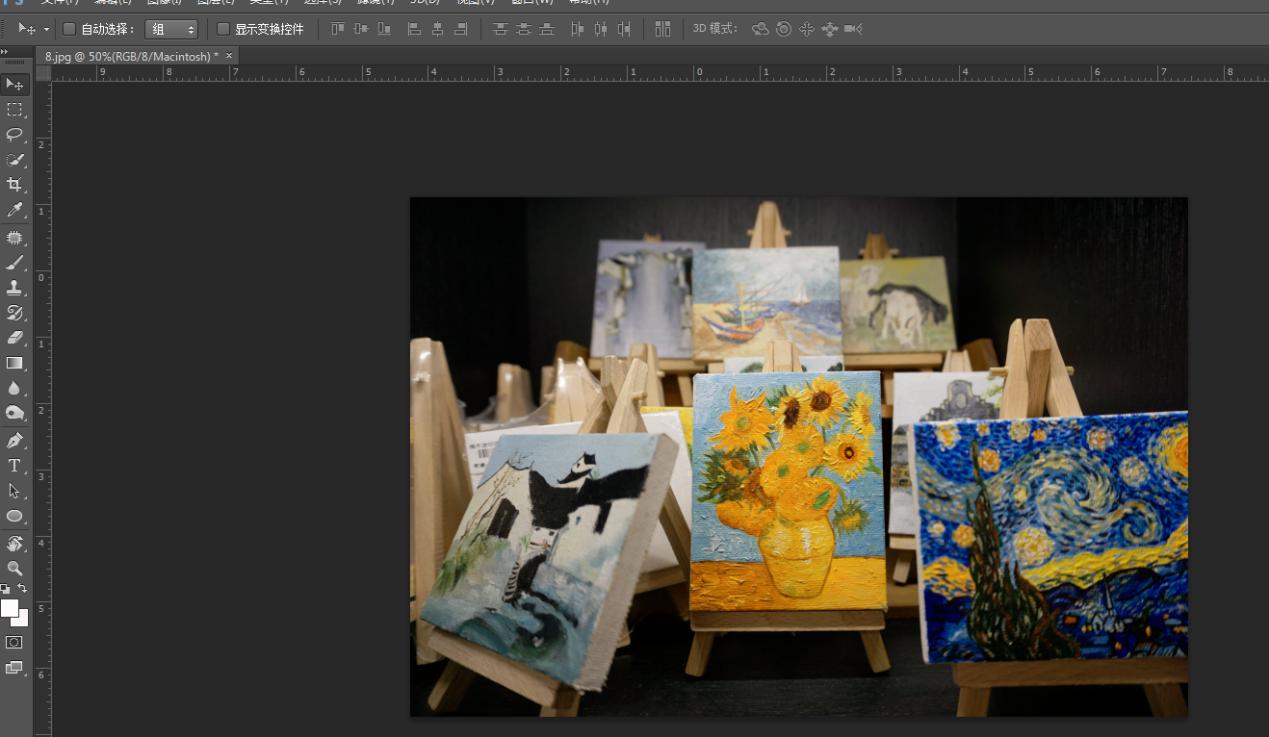Open the 组 auto-select dropdown
Screen dimensions: 1269x737
[171, 29]
